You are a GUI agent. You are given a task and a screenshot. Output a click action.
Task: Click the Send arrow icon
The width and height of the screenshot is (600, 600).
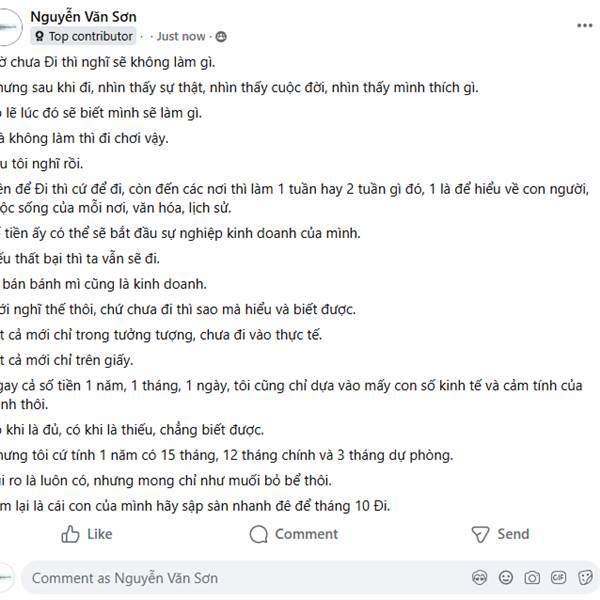pyautogui.click(x=480, y=534)
